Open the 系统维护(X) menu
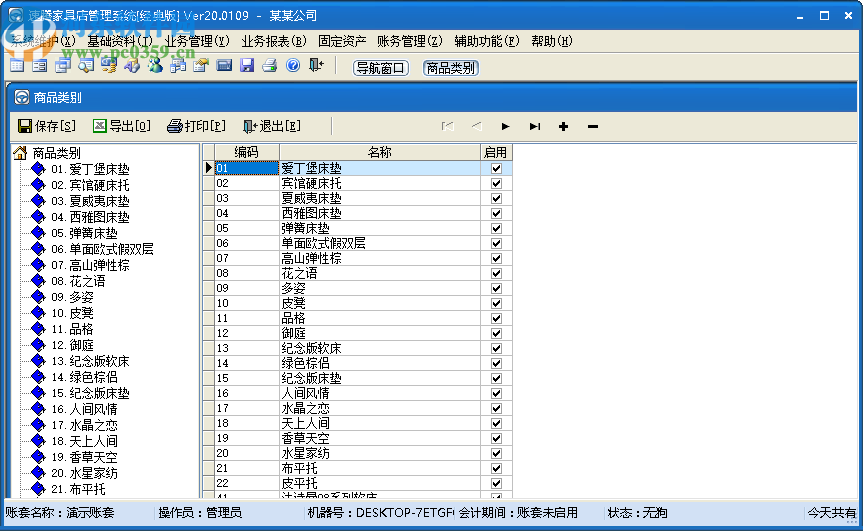 42,41
